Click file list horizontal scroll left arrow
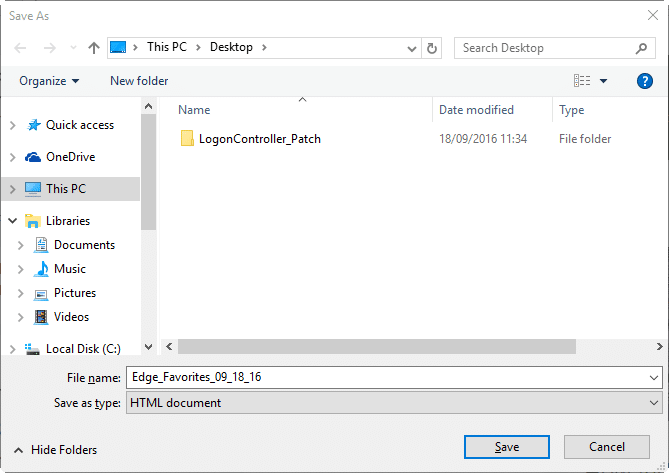Image resolution: width=669 pixels, height=473 pixels. click(x=169, y=347)
